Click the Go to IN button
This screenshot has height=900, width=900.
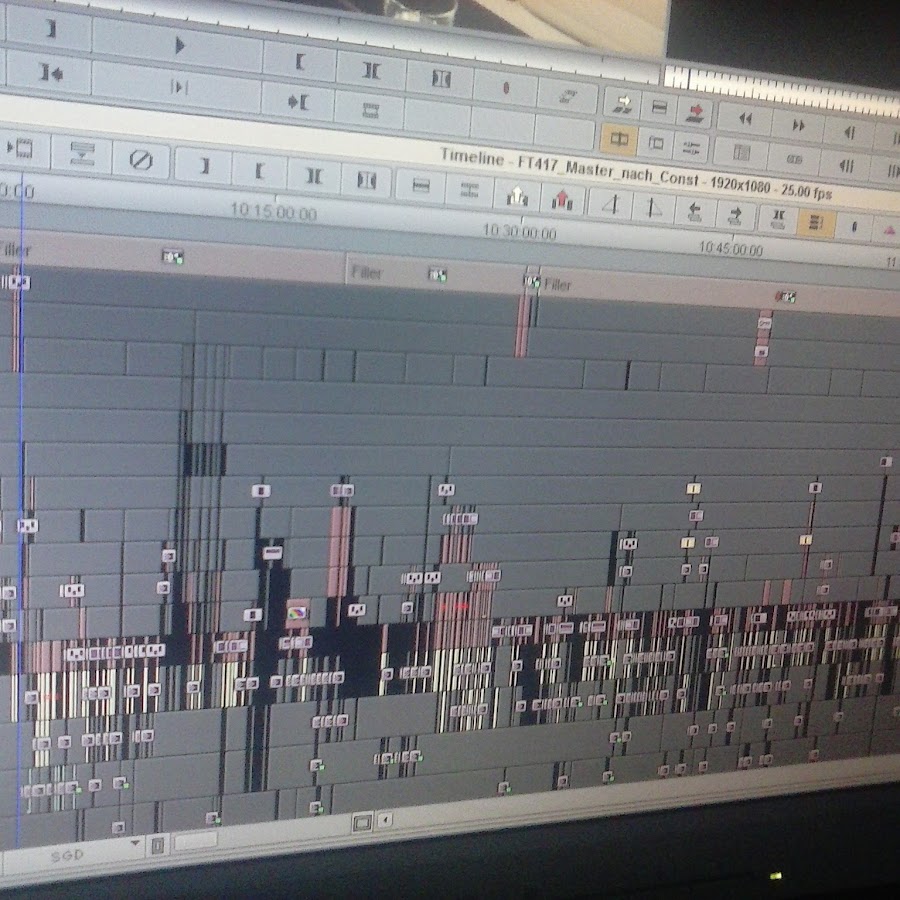[51, 72]
